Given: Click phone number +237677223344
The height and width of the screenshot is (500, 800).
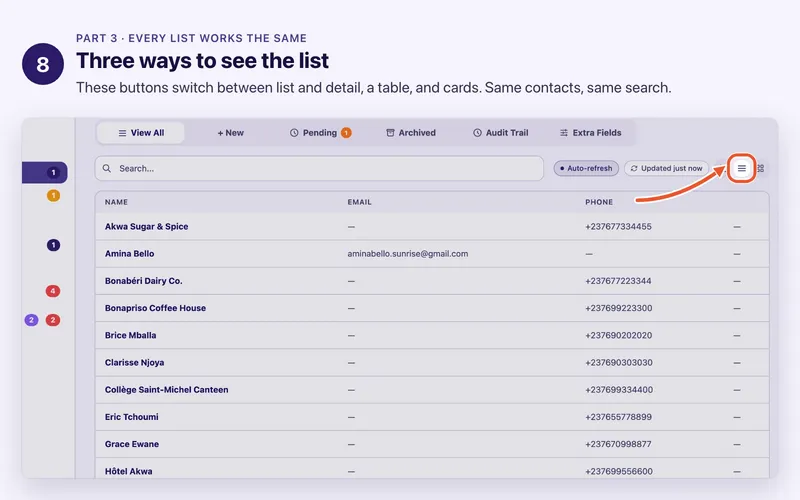Looking at the screenshot, I should (x=618, y=281).
